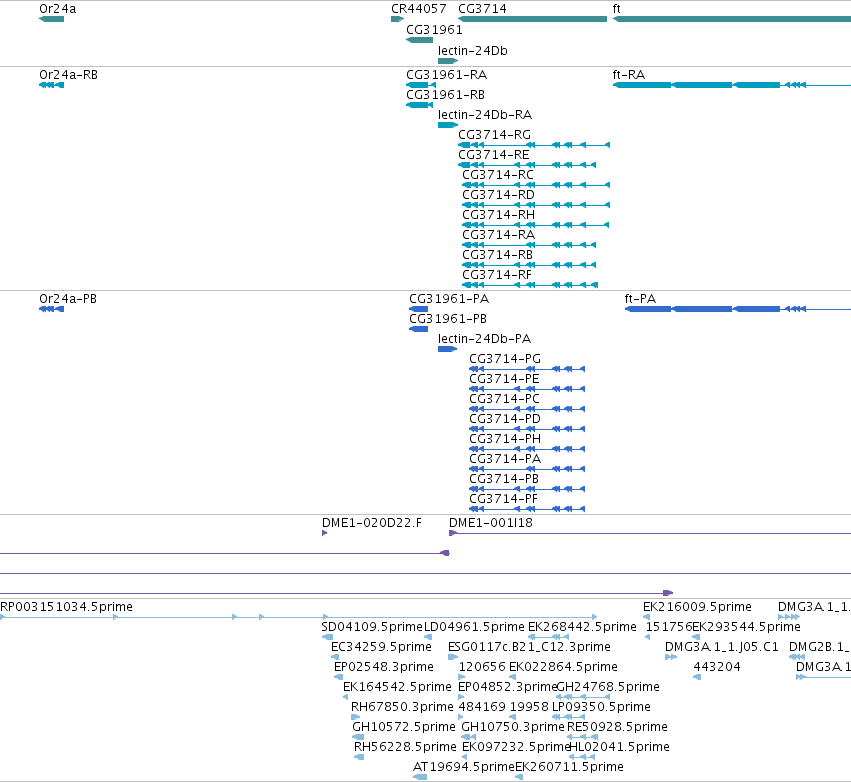
Task: Select EK293544.5prime EST label
Action: (x=746, y=627)
